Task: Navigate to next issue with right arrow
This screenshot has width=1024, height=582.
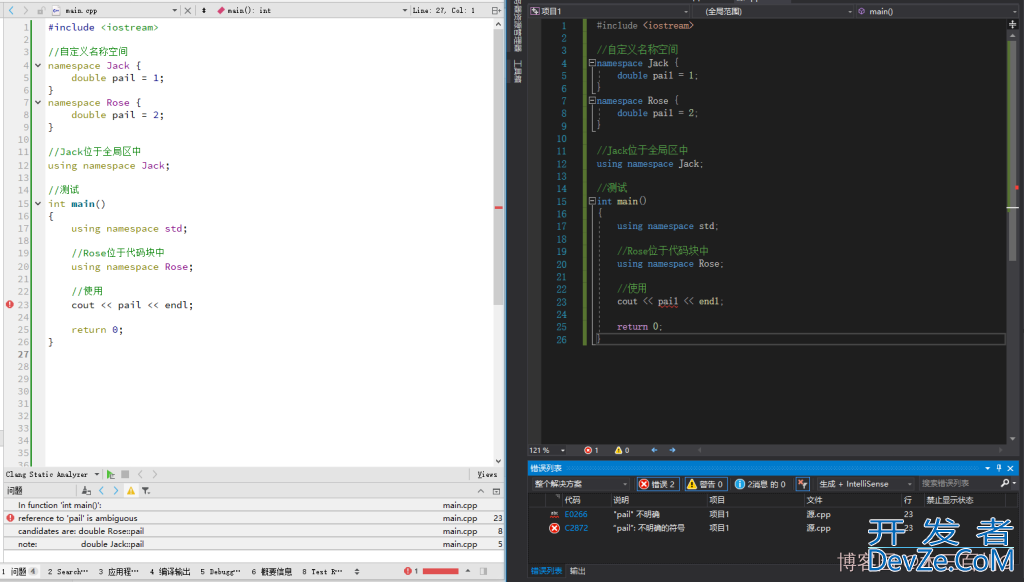Action: click(x=672, y=450)
